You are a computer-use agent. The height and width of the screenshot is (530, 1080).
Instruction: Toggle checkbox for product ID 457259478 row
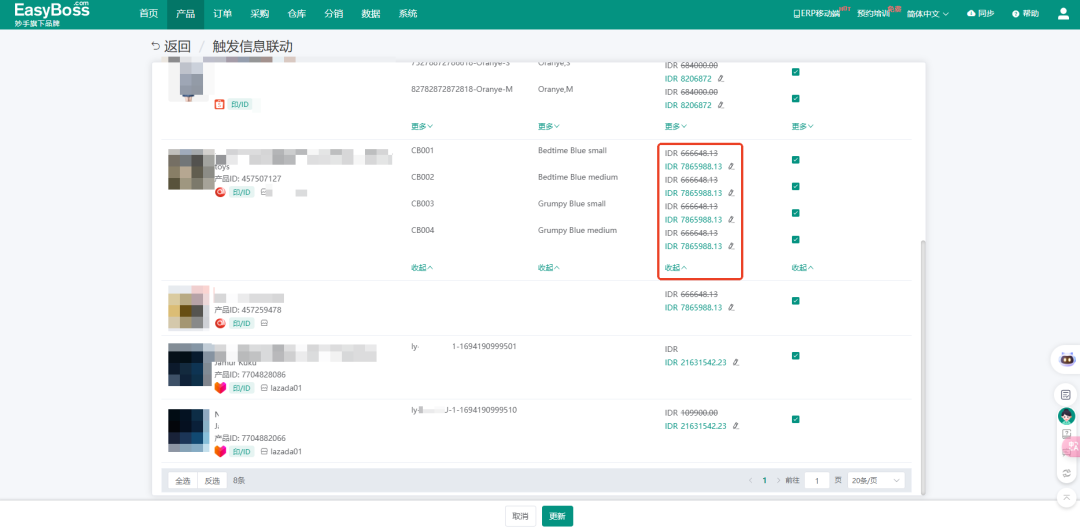[795, 301]
